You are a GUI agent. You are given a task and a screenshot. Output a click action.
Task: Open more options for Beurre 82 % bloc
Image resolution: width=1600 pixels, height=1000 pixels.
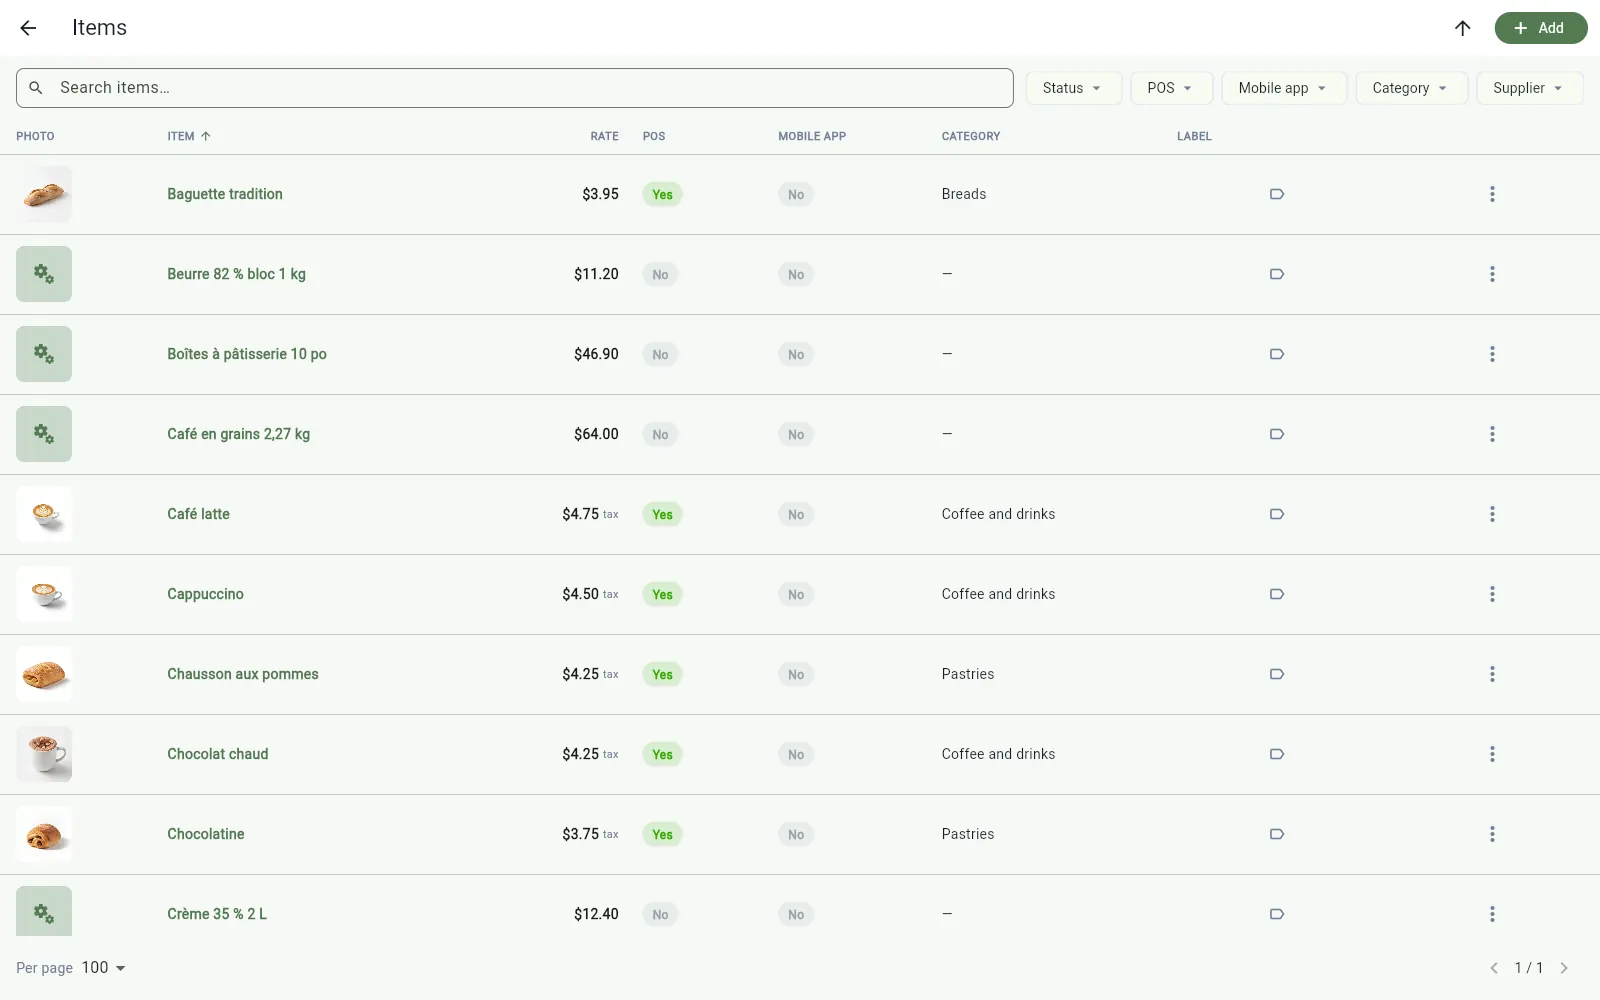pyautogui.click(x=1492, y=274)
